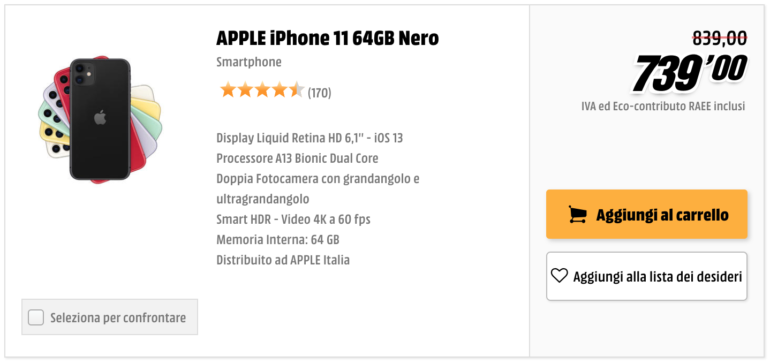Image resolution: width=770 pixels, height=364 pixels.
Task: Click the iPhone 11 product image
Action: tap(100, 119)
